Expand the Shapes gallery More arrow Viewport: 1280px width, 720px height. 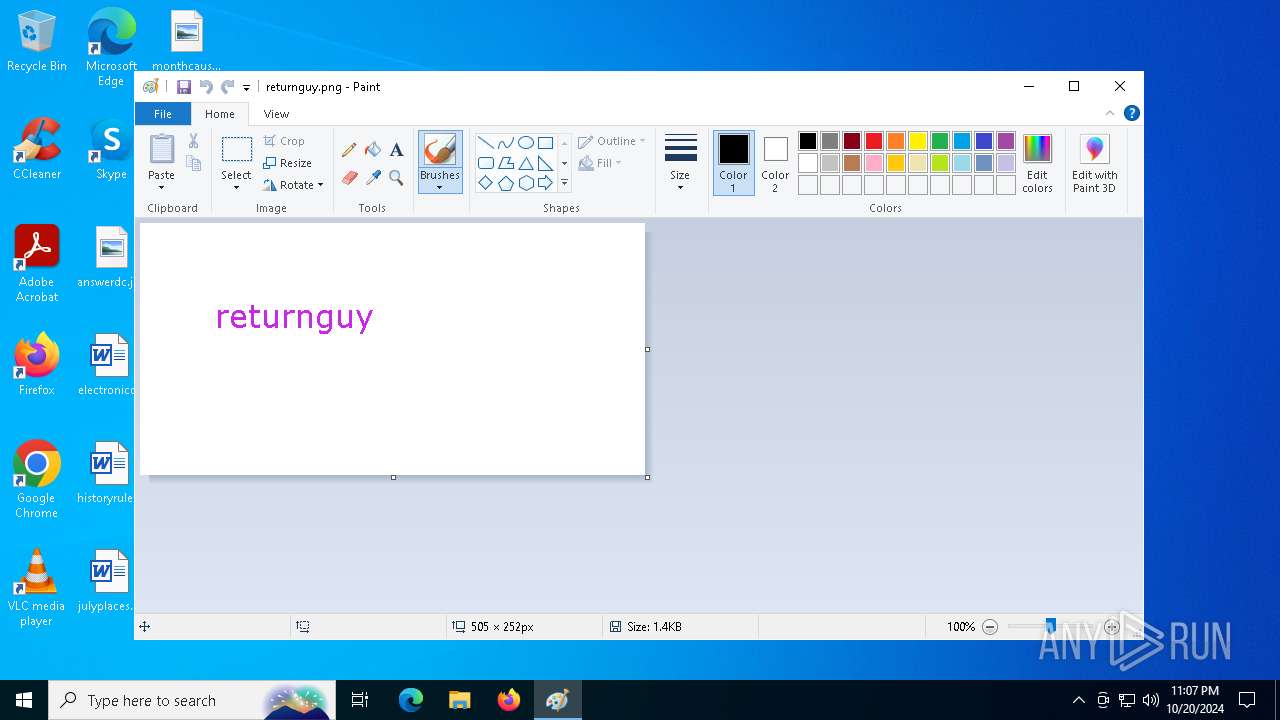click(564, 183)
